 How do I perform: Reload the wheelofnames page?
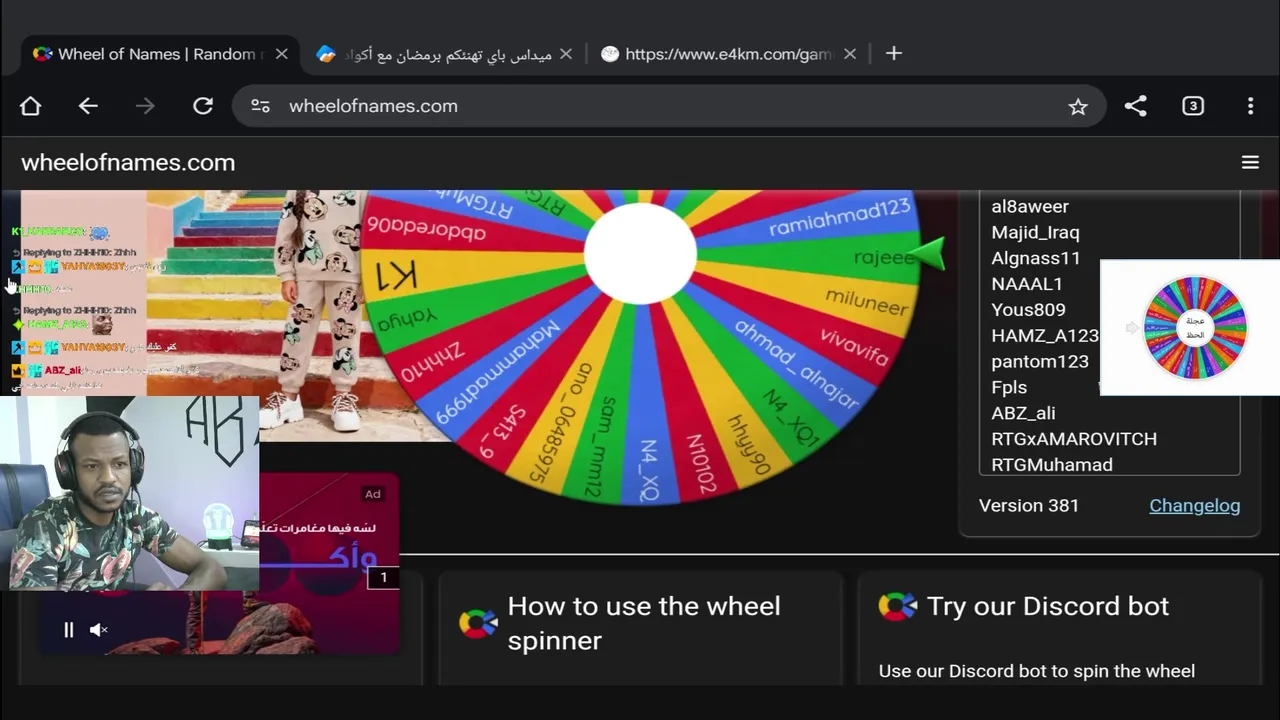(203, 106)
